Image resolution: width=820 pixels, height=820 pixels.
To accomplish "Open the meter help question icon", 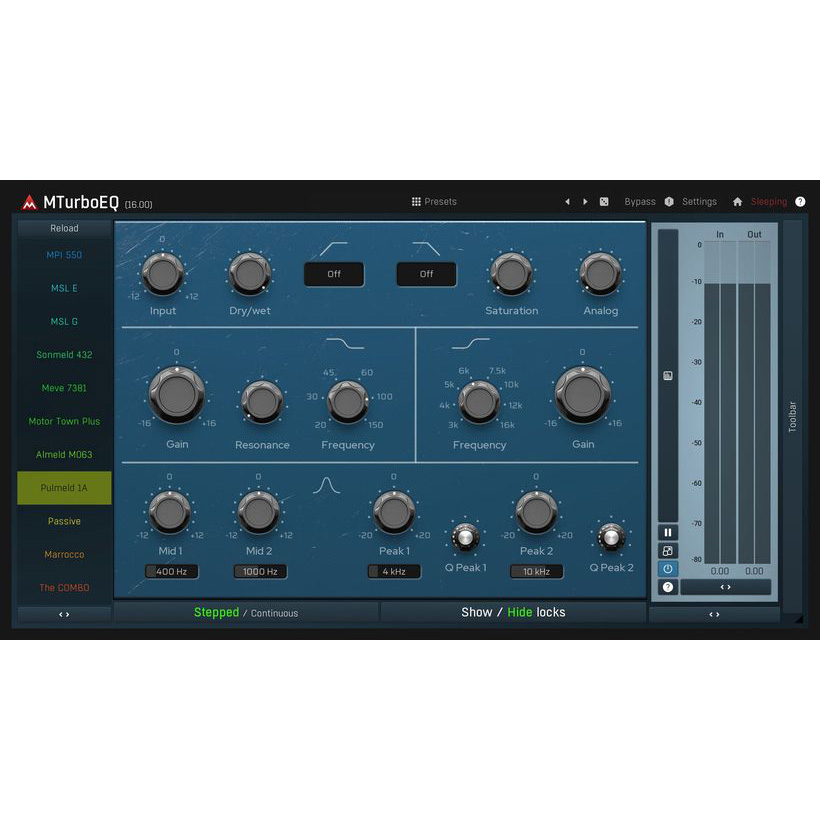I will (668, 587).
